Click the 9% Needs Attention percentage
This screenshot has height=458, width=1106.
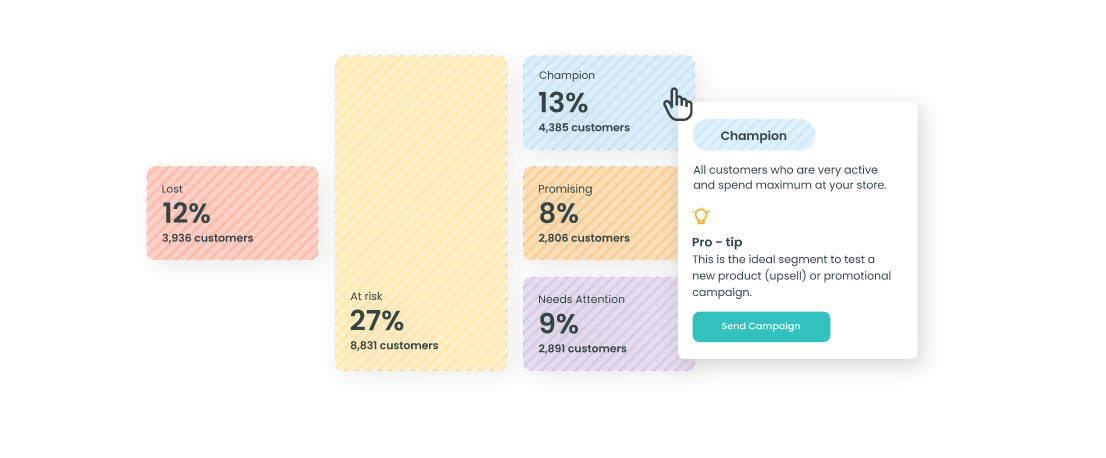click(558, 324)
